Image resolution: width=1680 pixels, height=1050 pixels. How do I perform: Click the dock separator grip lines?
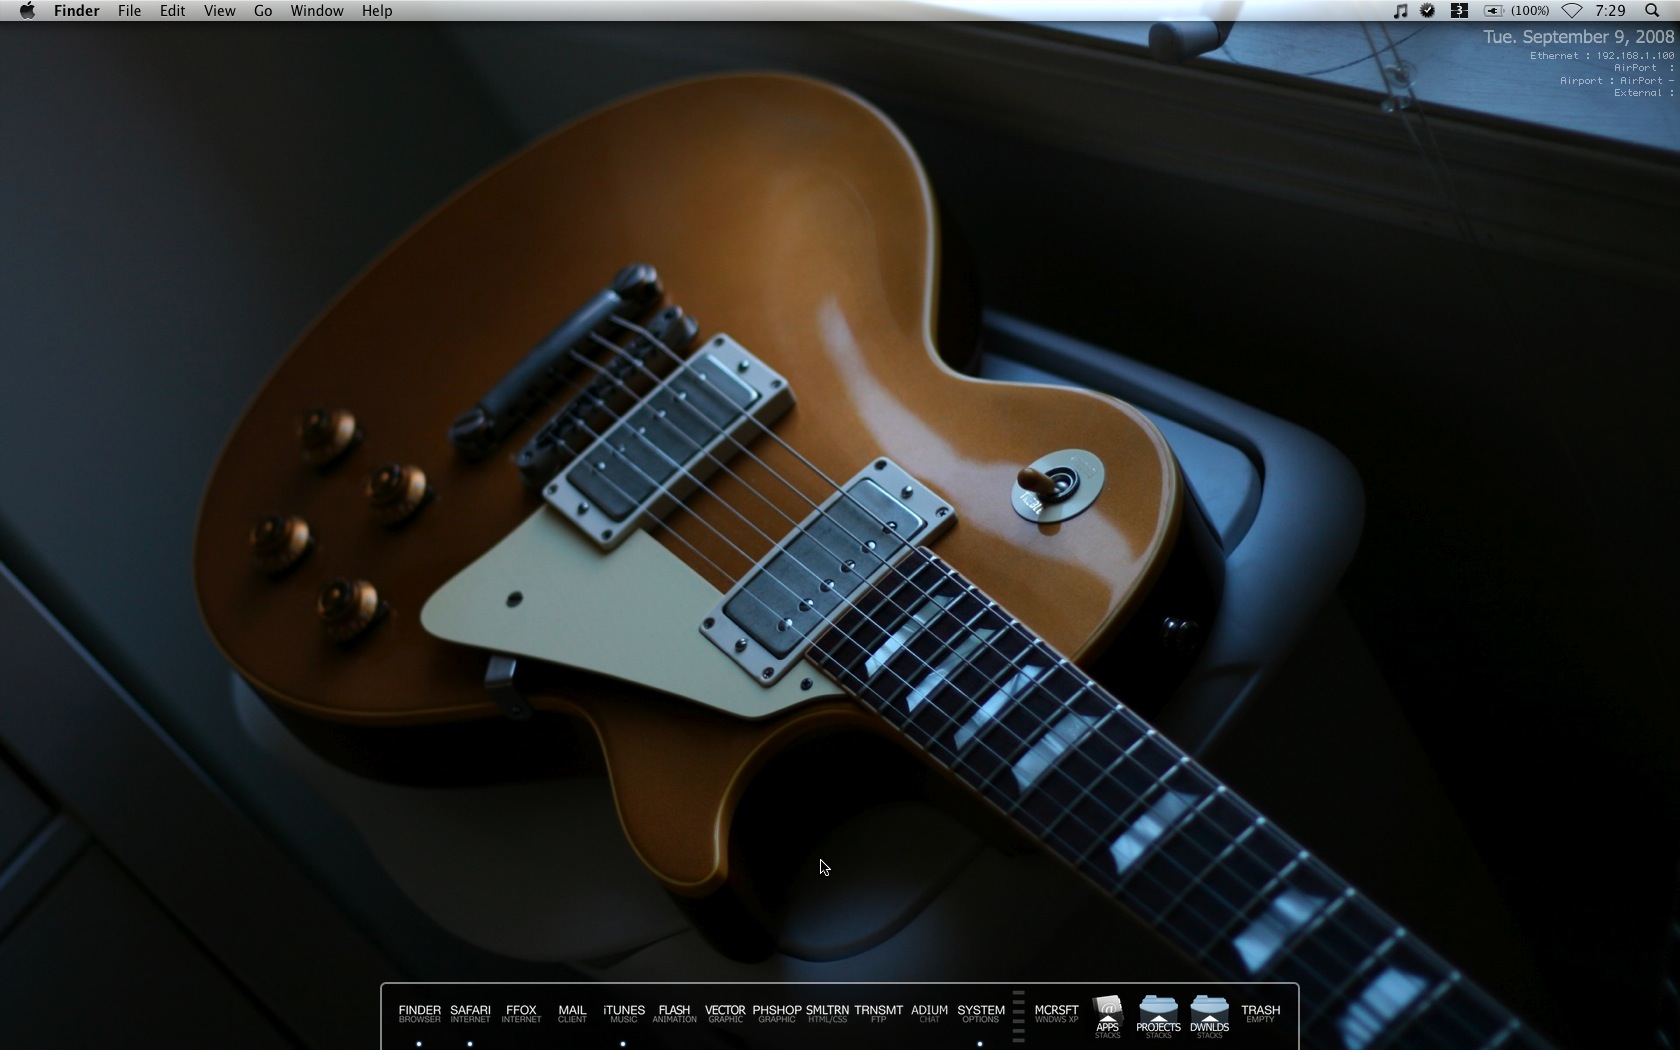[x=1018, y=1016]
